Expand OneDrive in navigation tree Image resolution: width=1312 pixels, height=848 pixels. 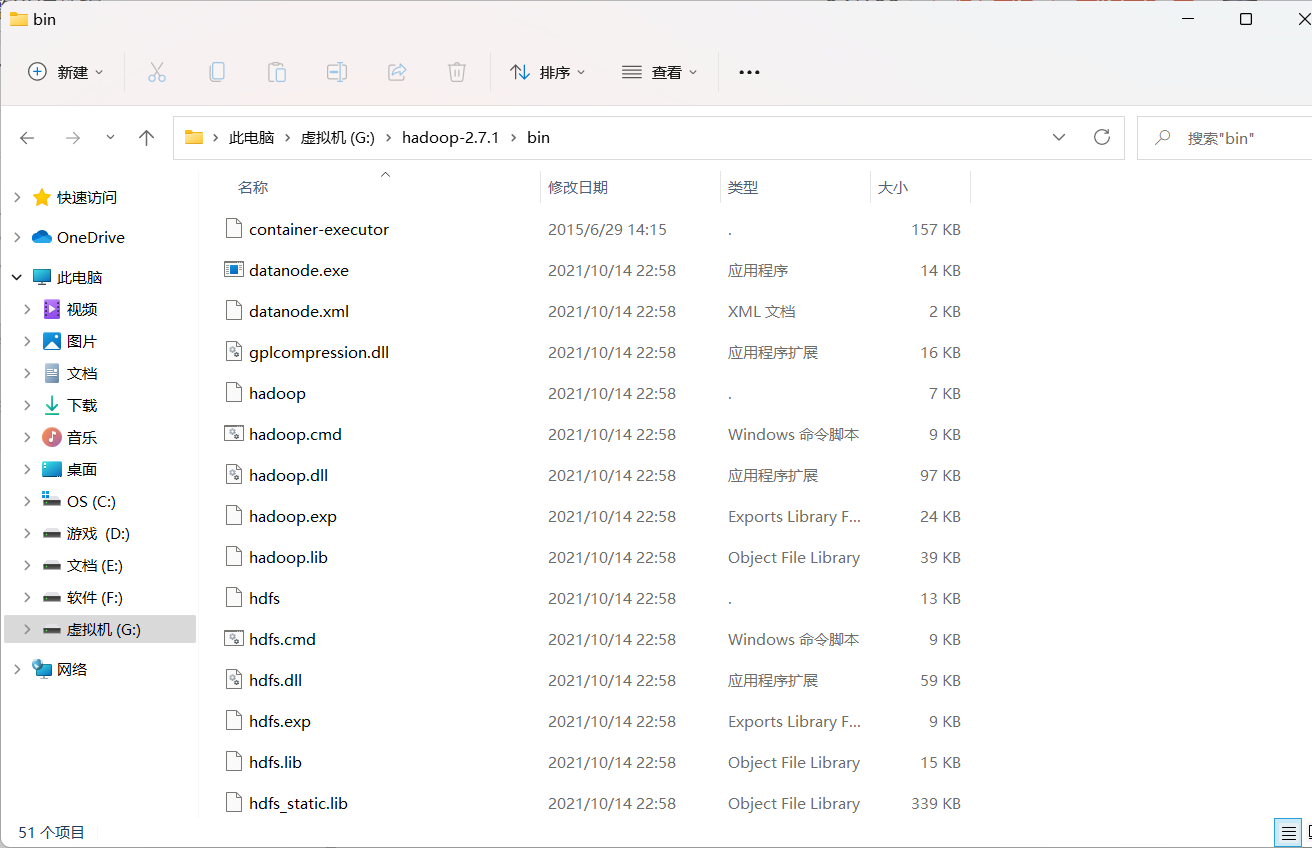click(x=16, y=237)
